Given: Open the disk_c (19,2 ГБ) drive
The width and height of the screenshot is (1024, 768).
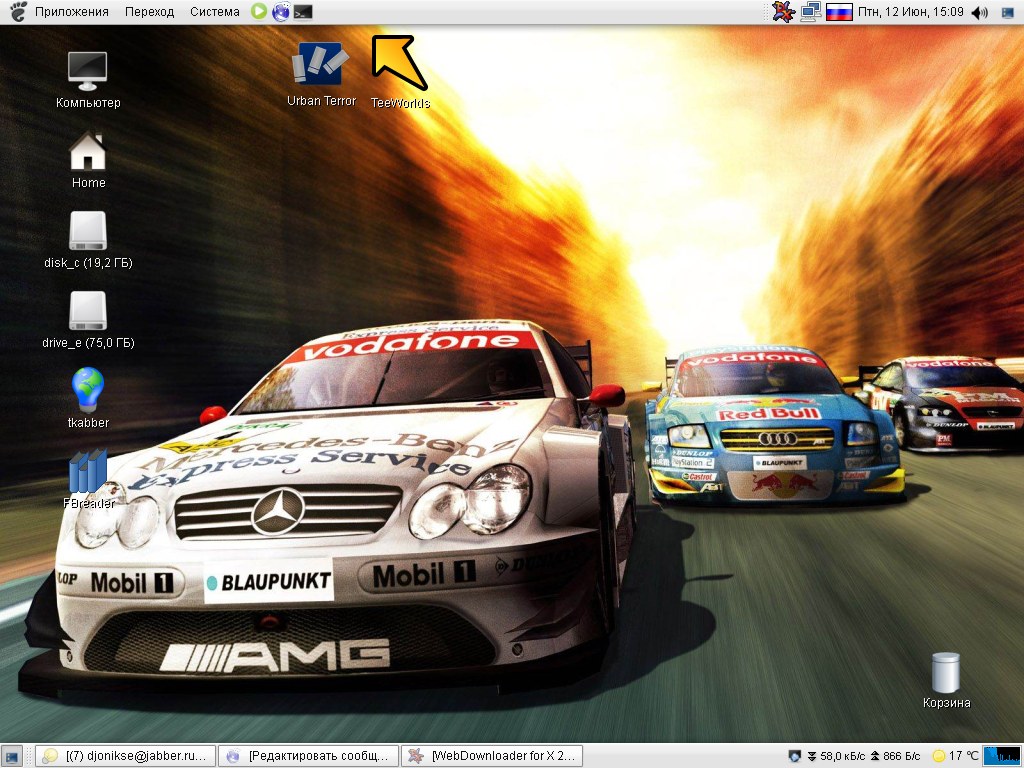Looking at the screenshot, I should pos(88,231).
